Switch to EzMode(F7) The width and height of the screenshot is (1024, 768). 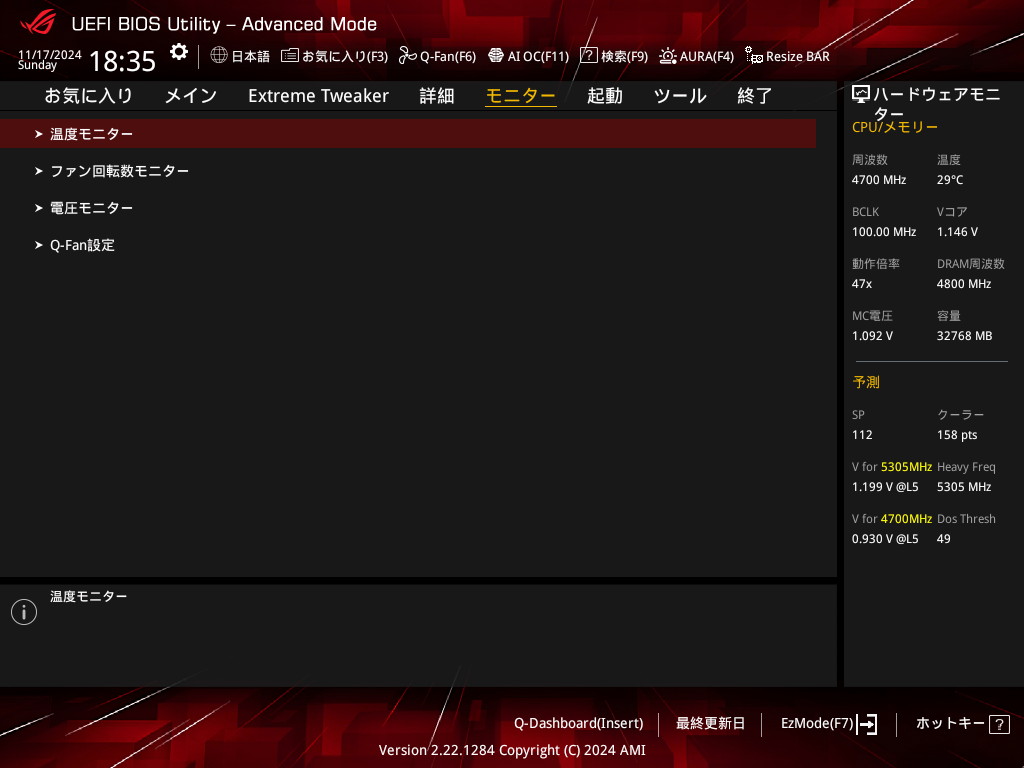(817, 724)
